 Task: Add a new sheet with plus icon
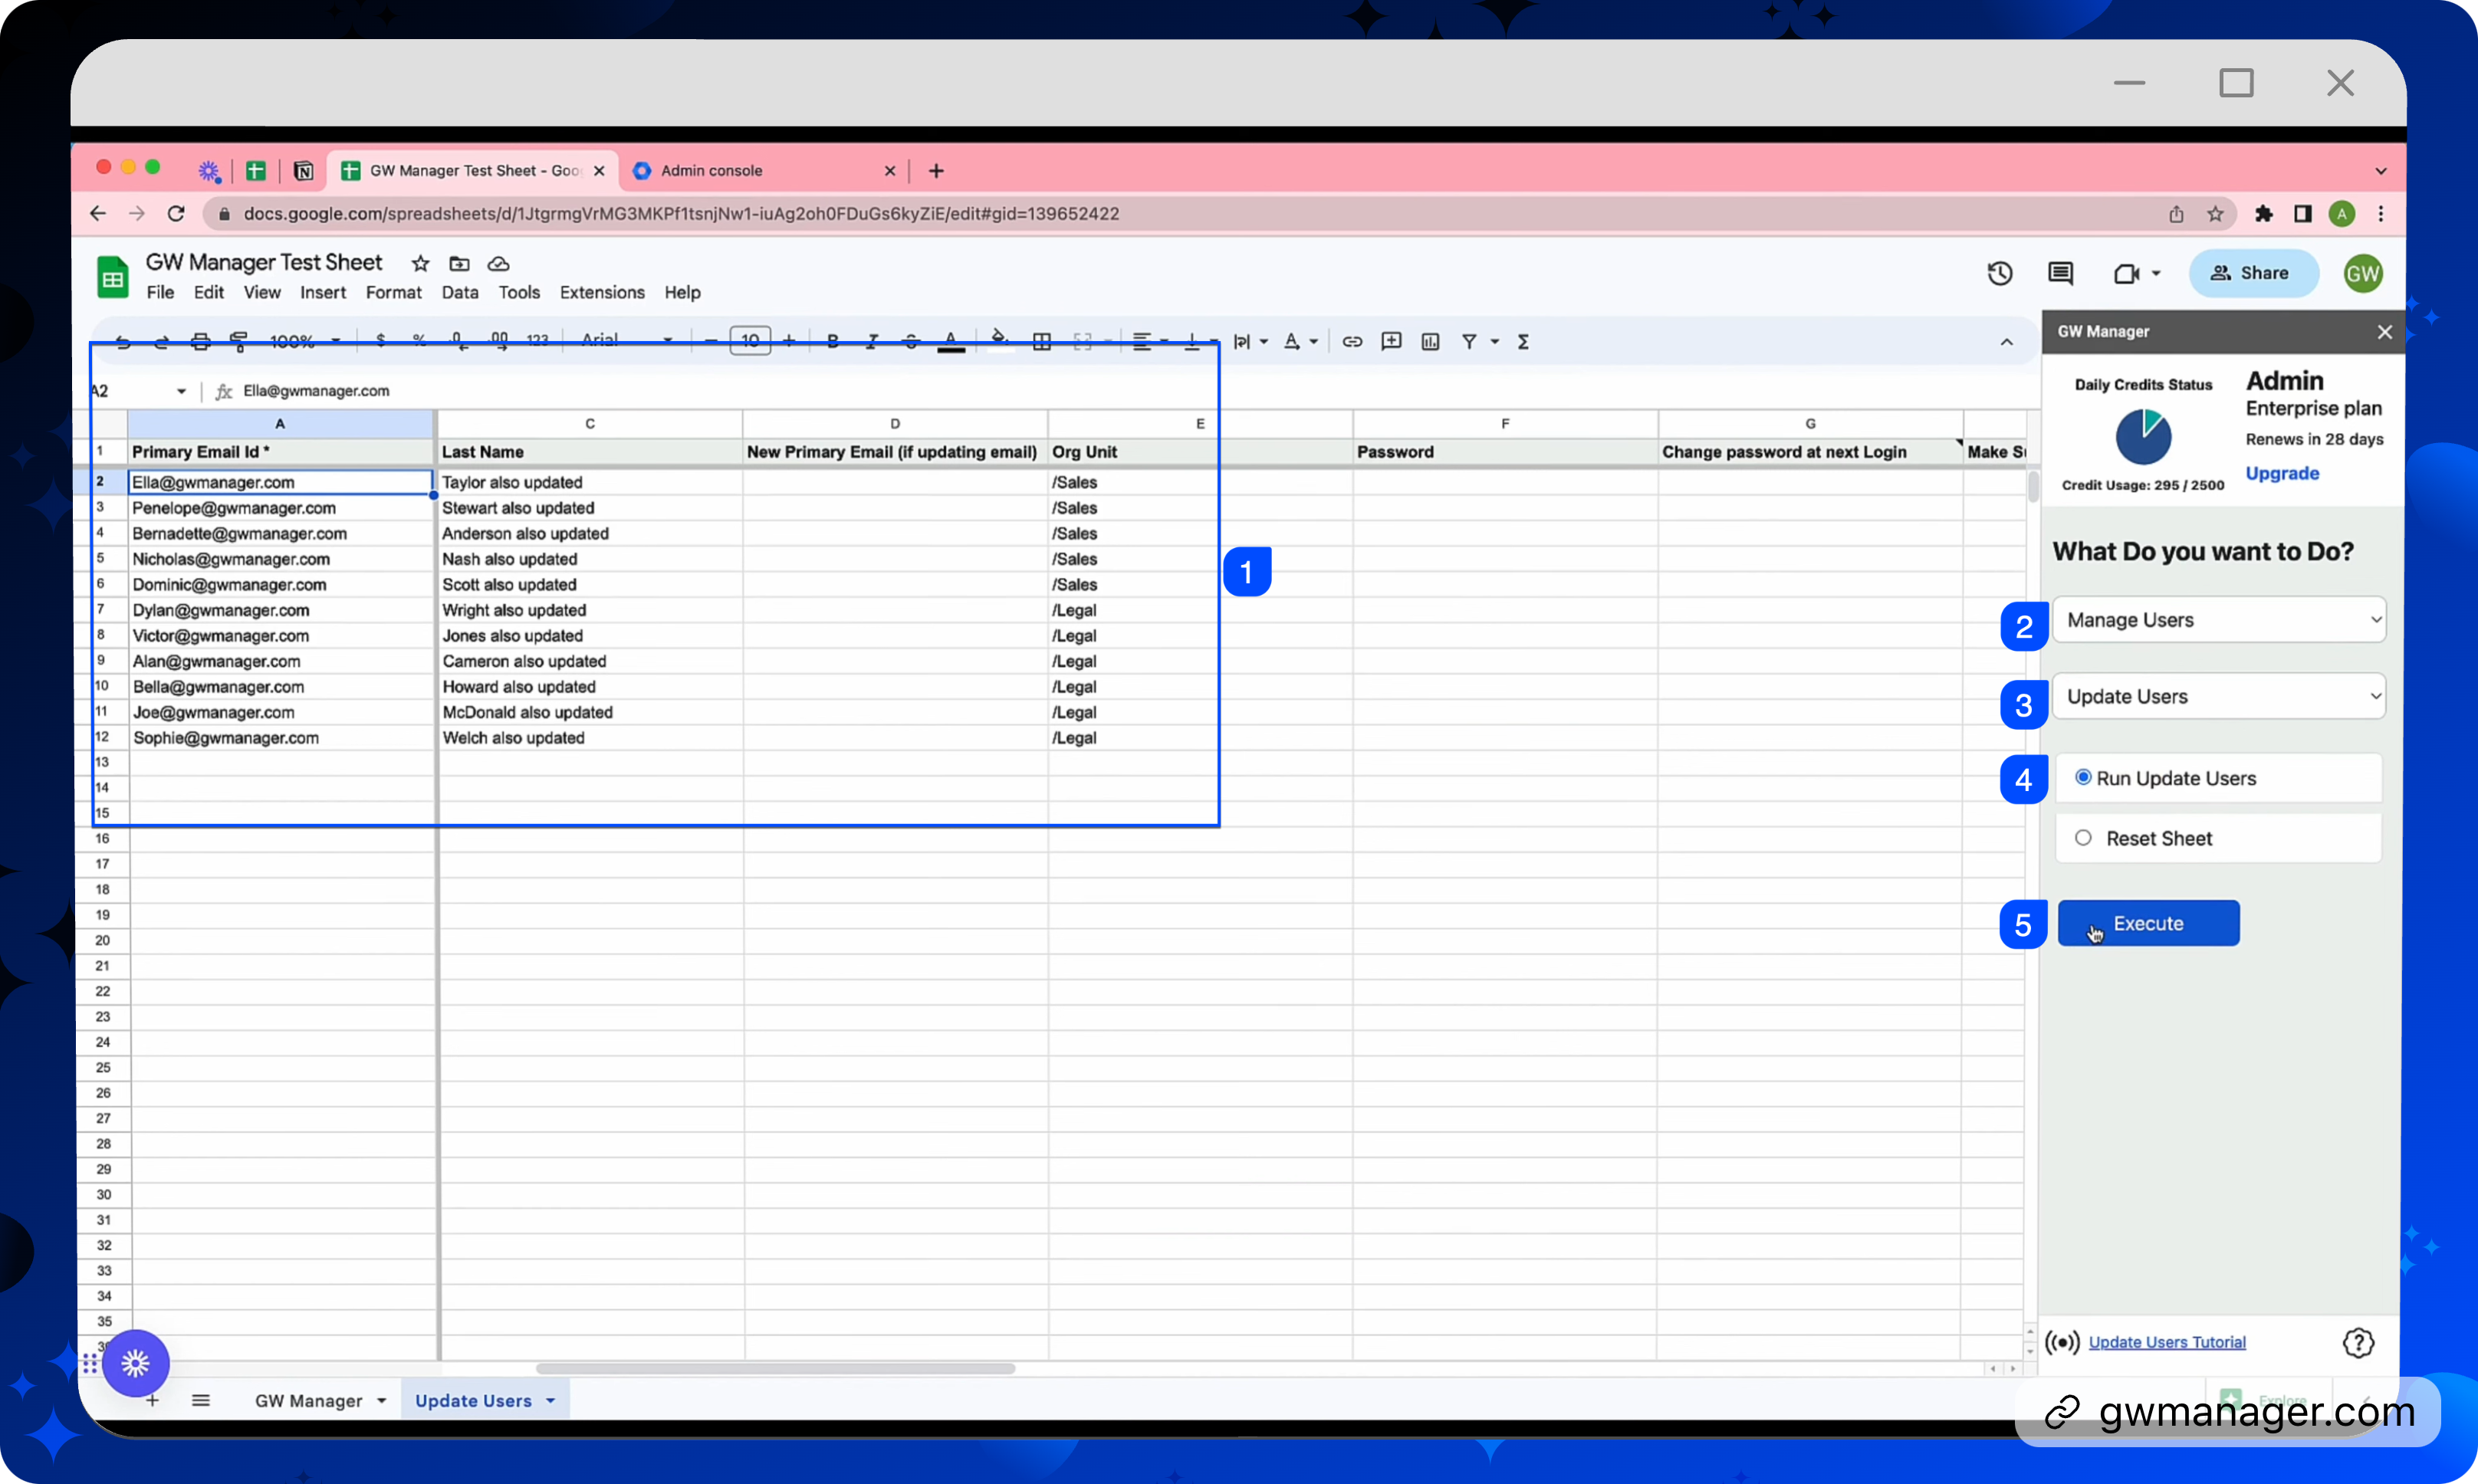pos(152,1401)
